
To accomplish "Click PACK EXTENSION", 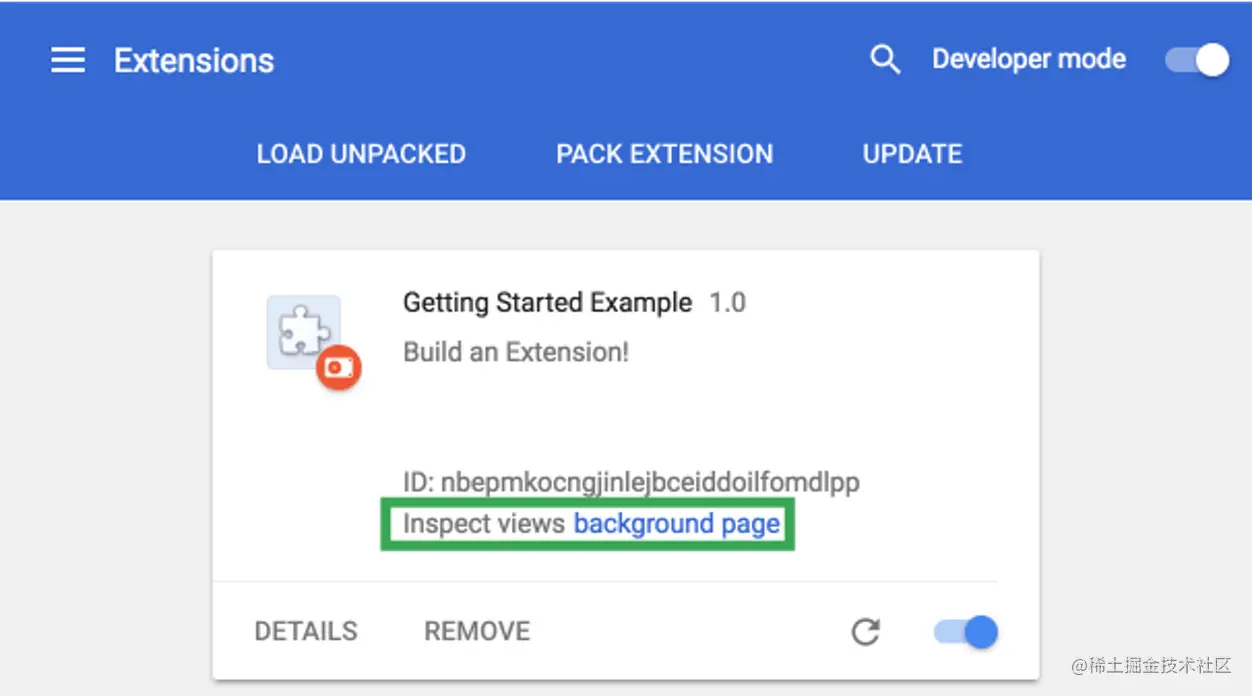I will tap(665, 154).
